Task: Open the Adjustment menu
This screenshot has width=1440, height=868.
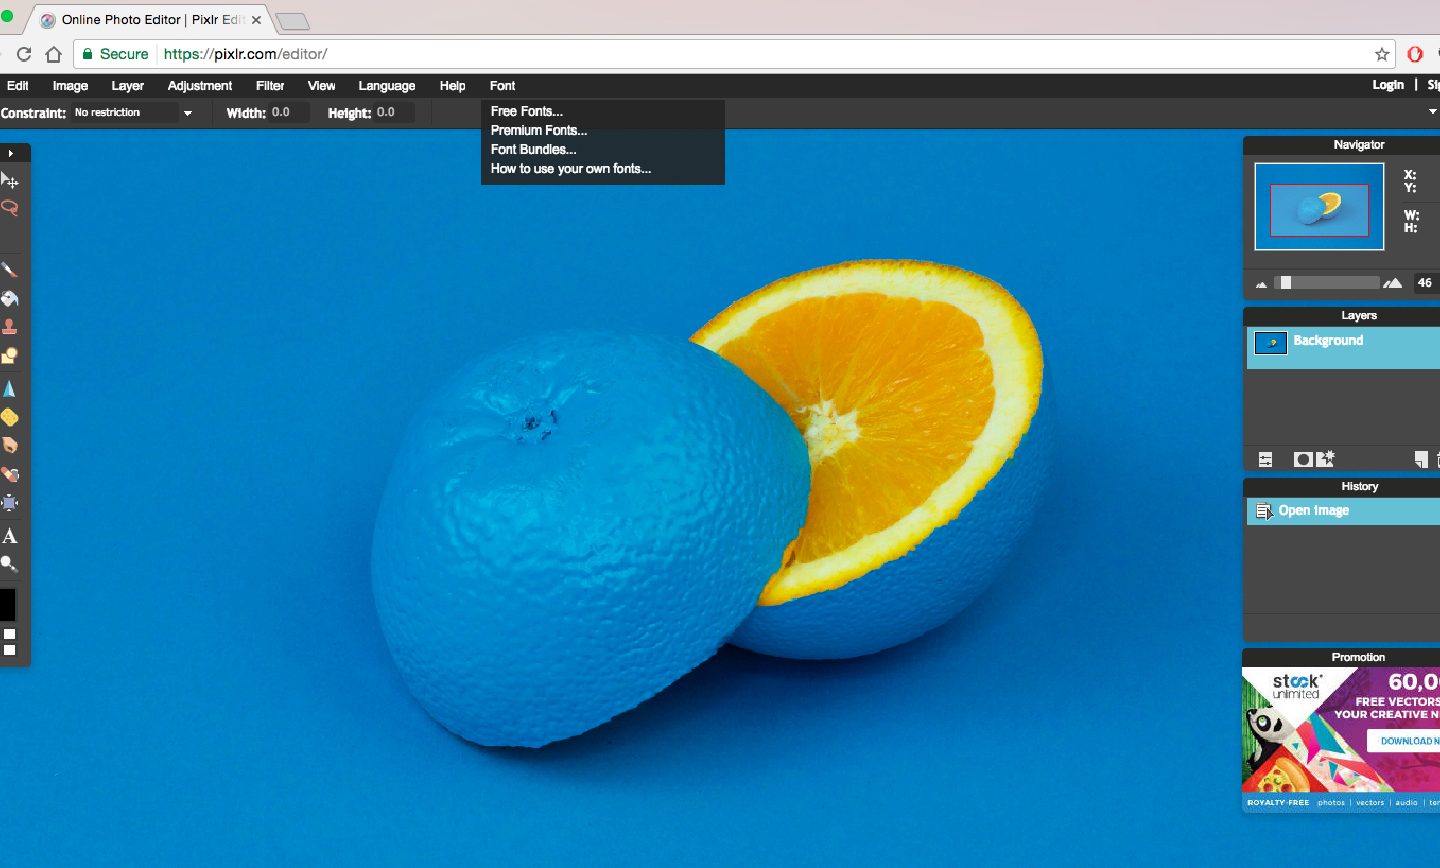Action: tap(200, 86)
